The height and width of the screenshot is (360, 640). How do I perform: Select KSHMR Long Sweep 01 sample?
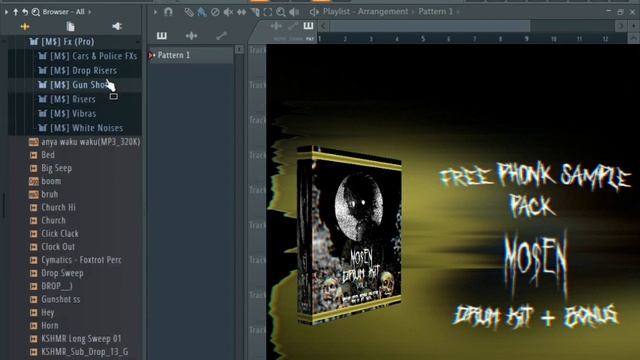(76, 339)
